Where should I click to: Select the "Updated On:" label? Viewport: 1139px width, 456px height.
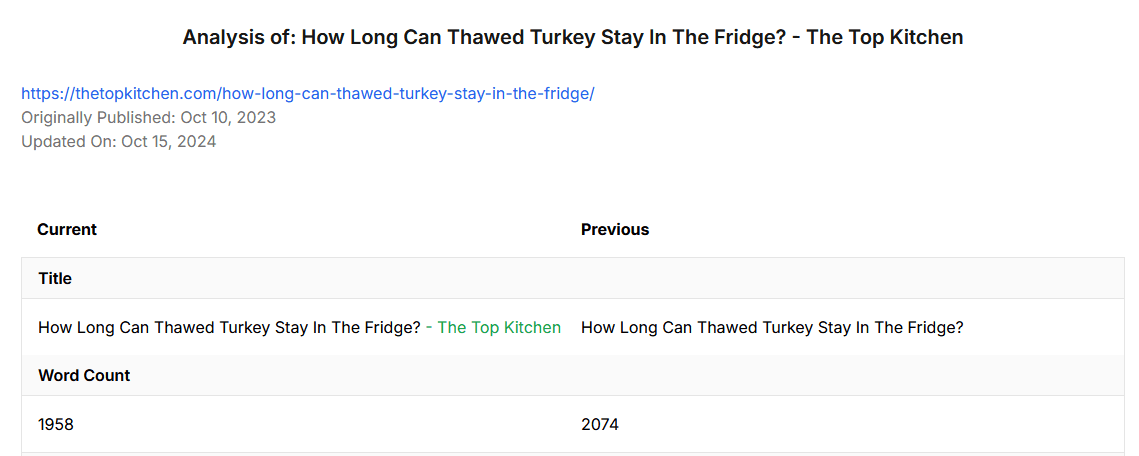coord(68,142)
